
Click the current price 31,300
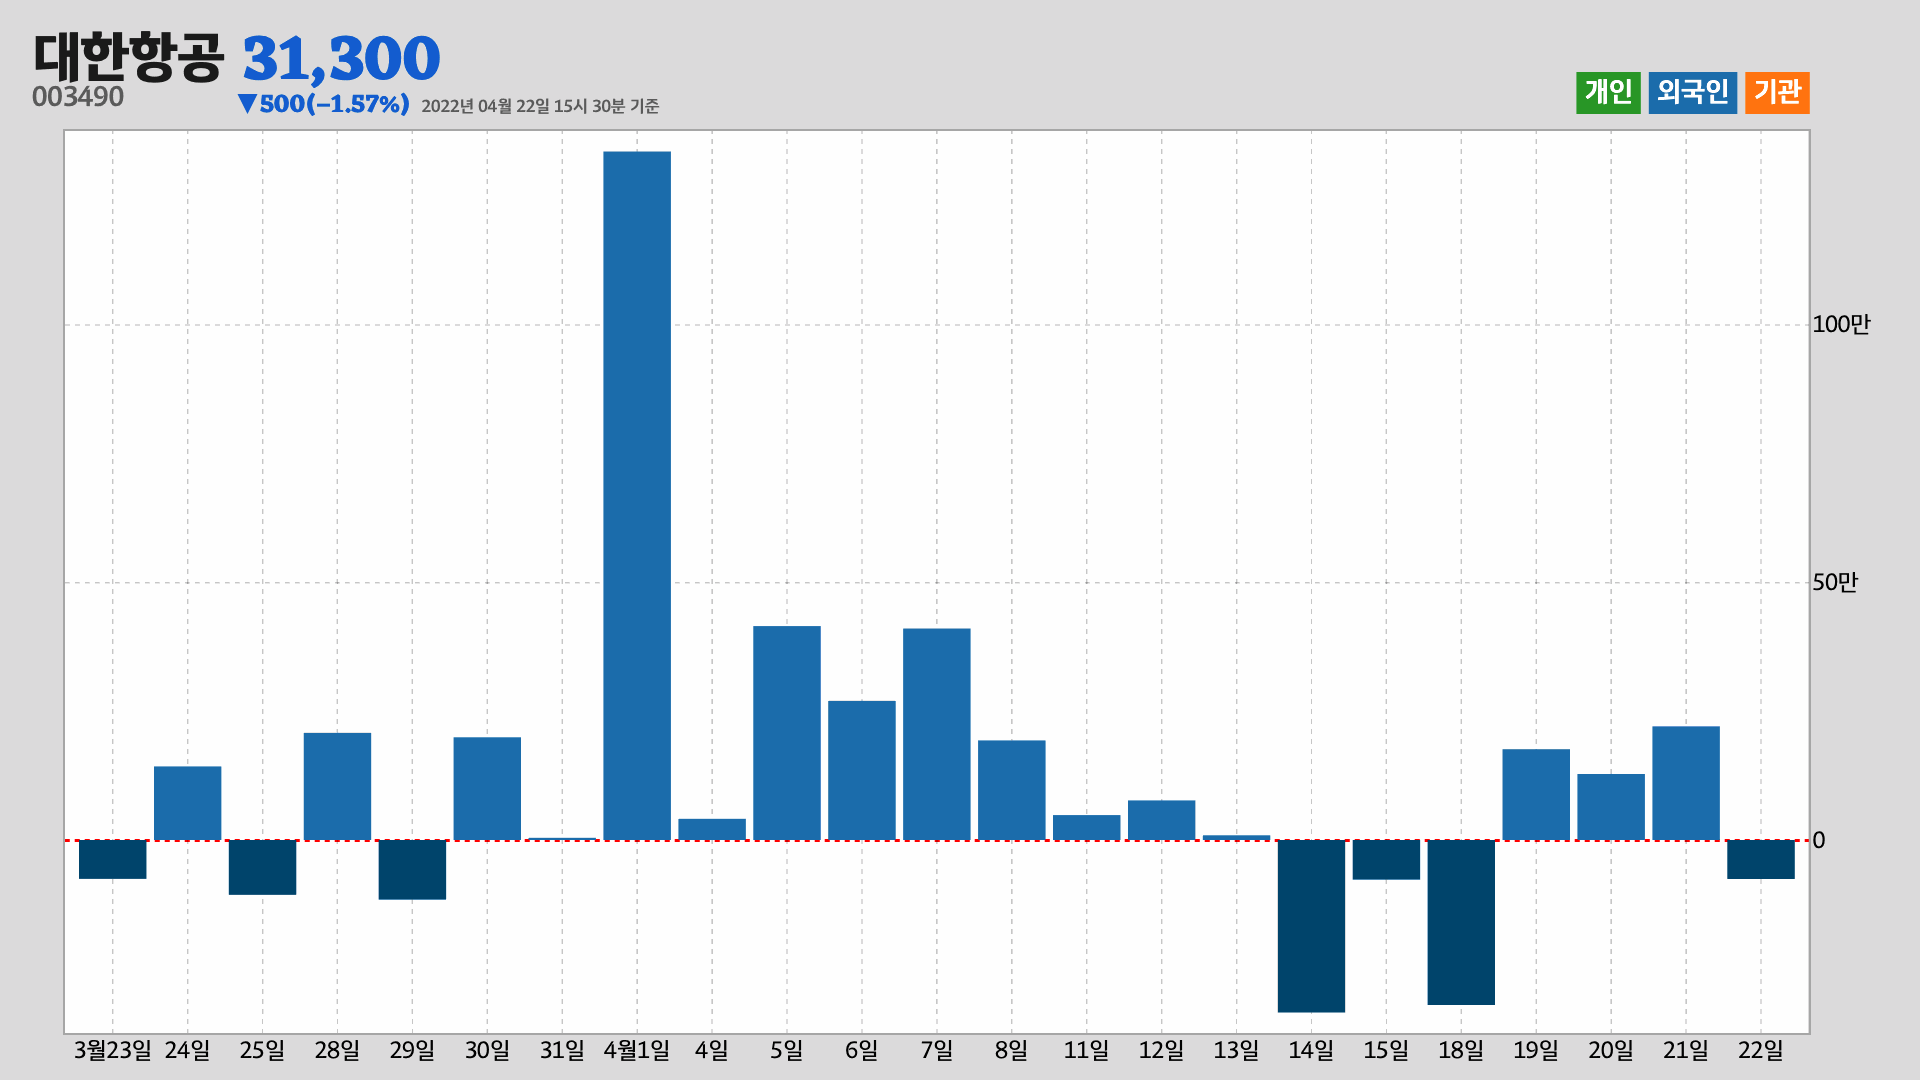(x=341, y=59)
